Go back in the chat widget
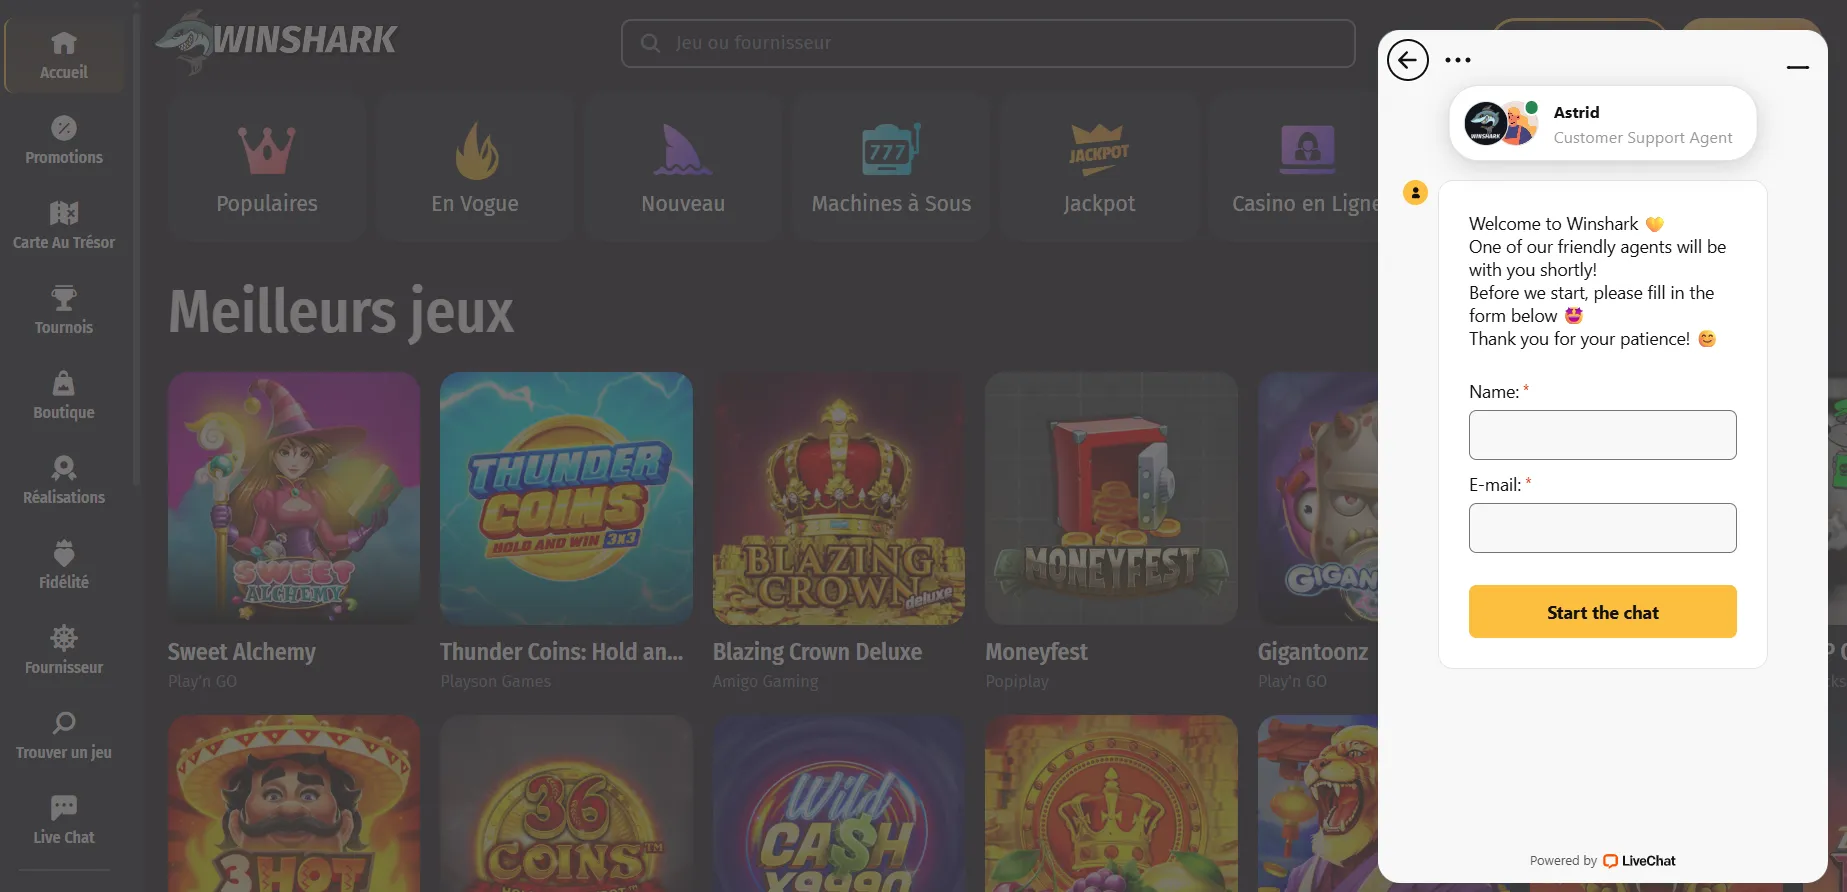This screenshot has width=1847, height=892. point(1408,60)
